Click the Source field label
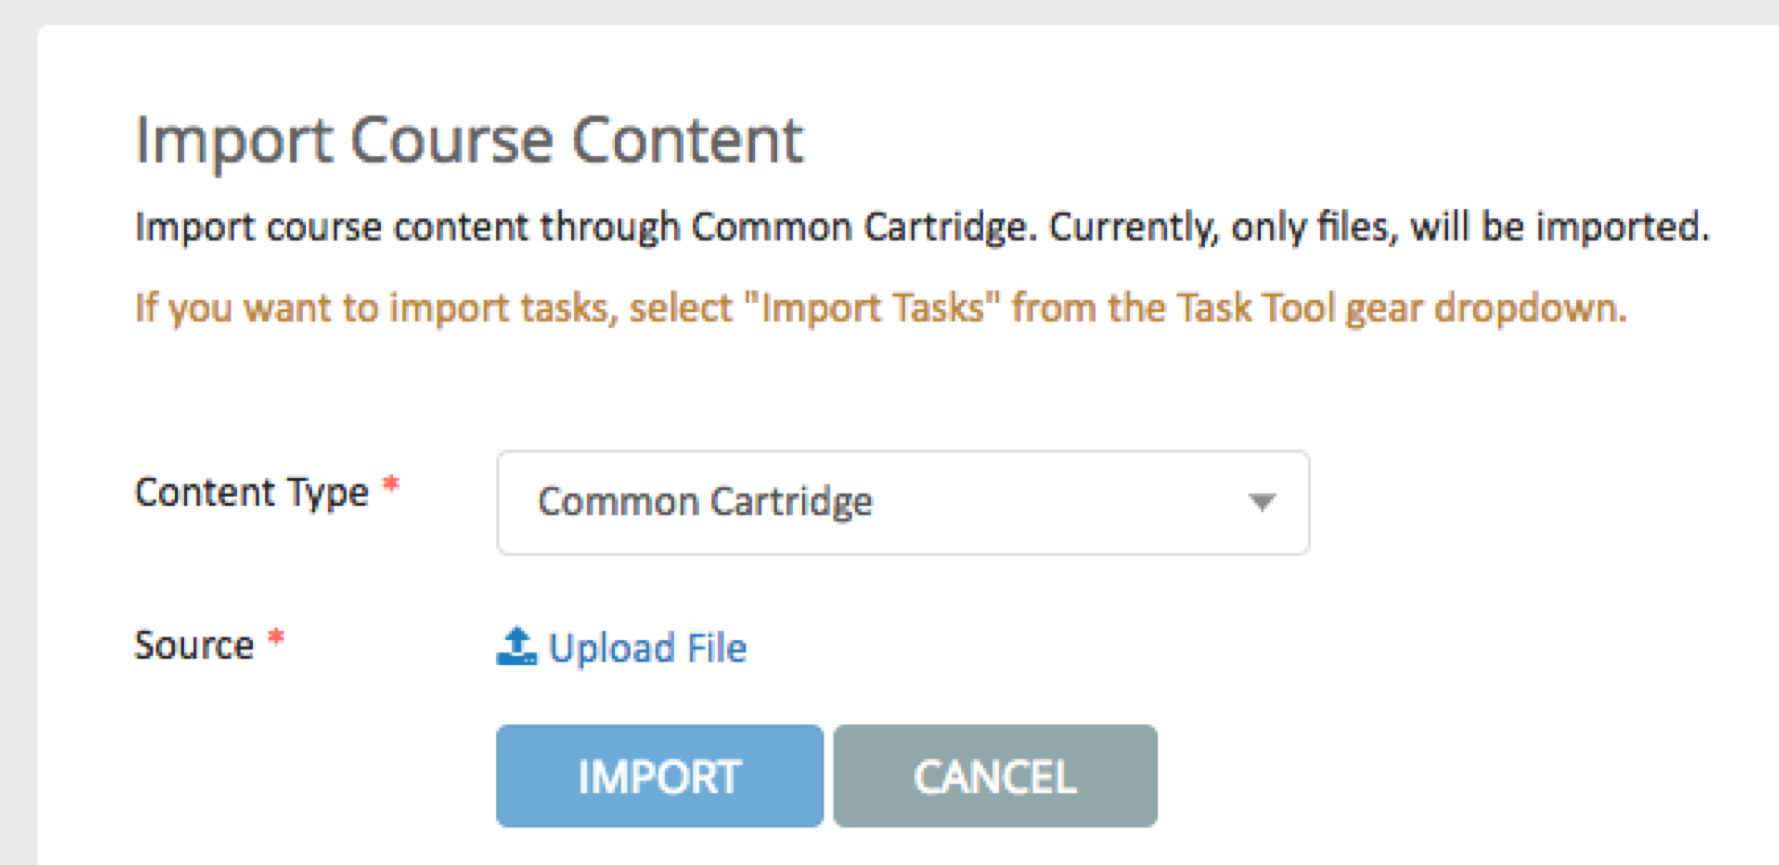 click(x=194, y=645)
